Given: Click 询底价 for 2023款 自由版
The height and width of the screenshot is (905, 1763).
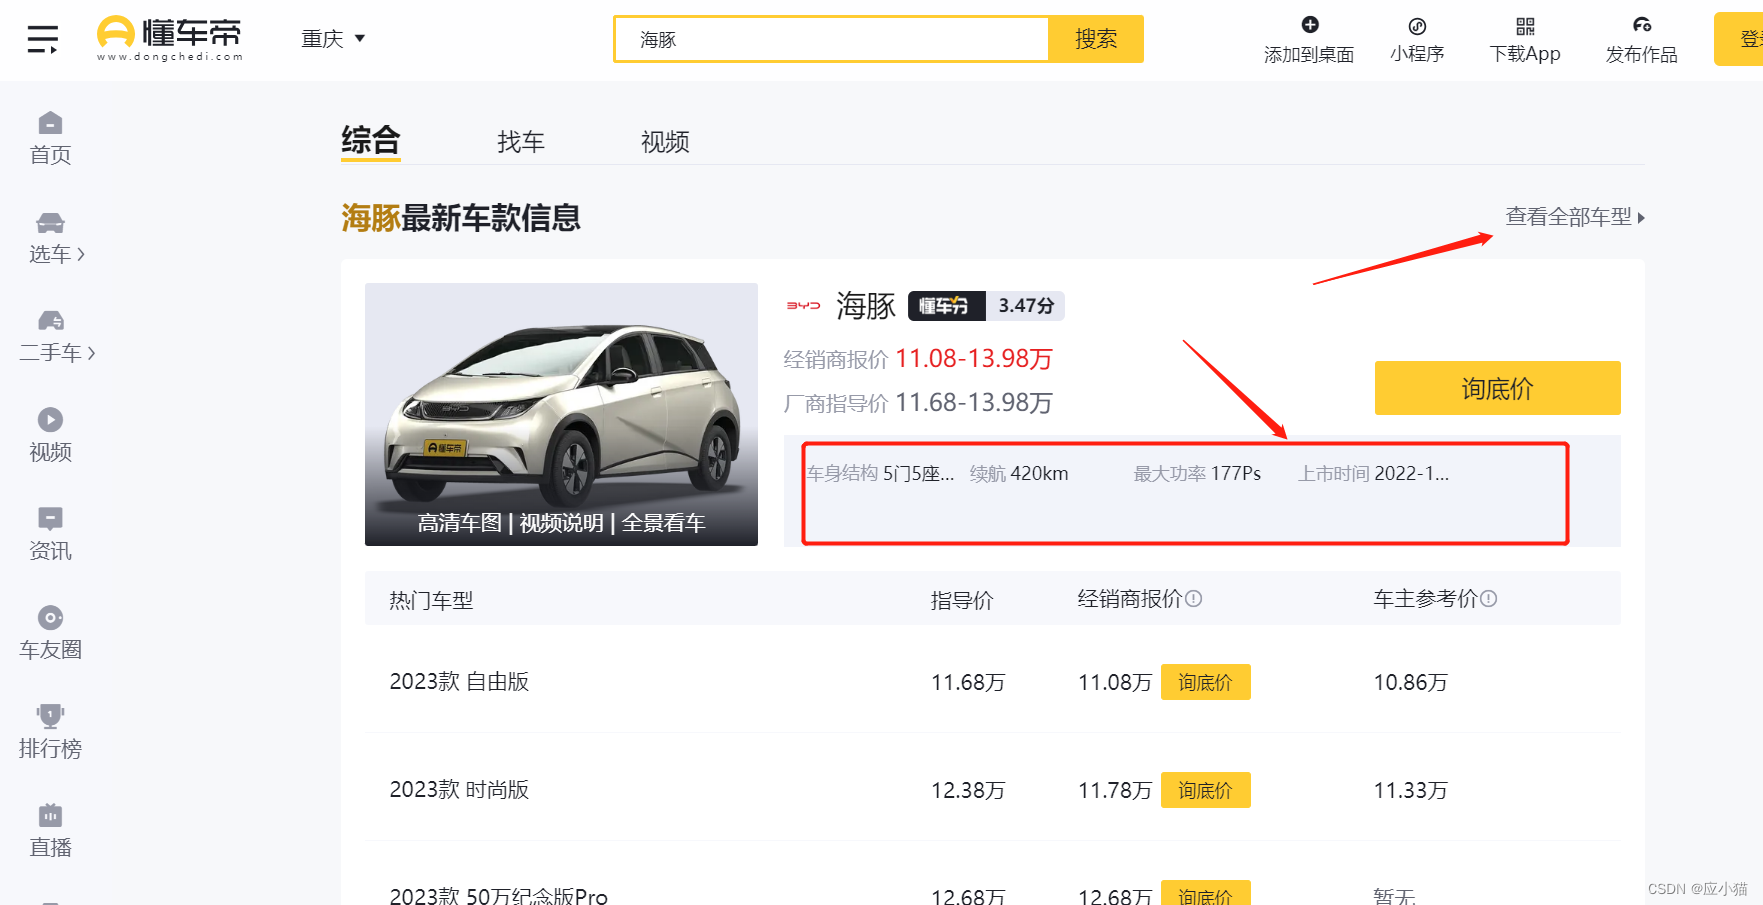Looking at the screenshot, I should (1205, 682).
